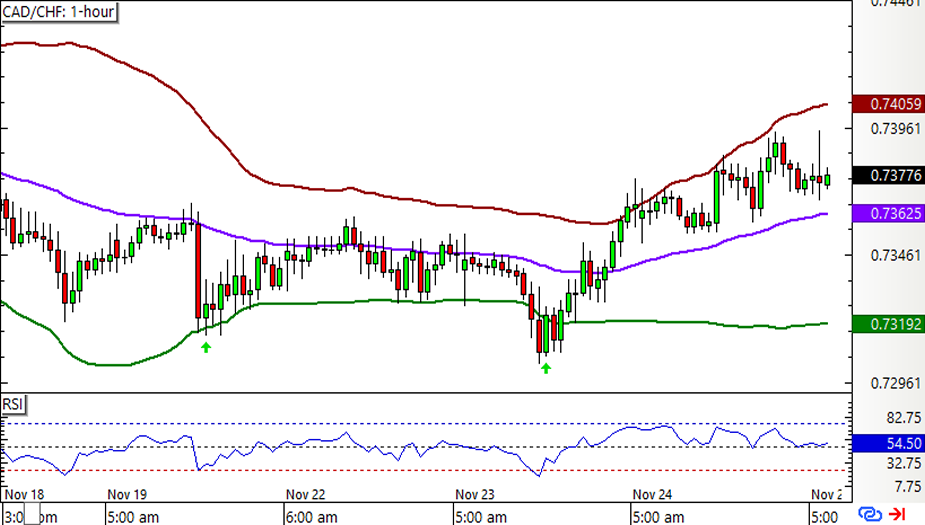
Task: Select the current price tag 0.73776
Action: tap(888, 175)
